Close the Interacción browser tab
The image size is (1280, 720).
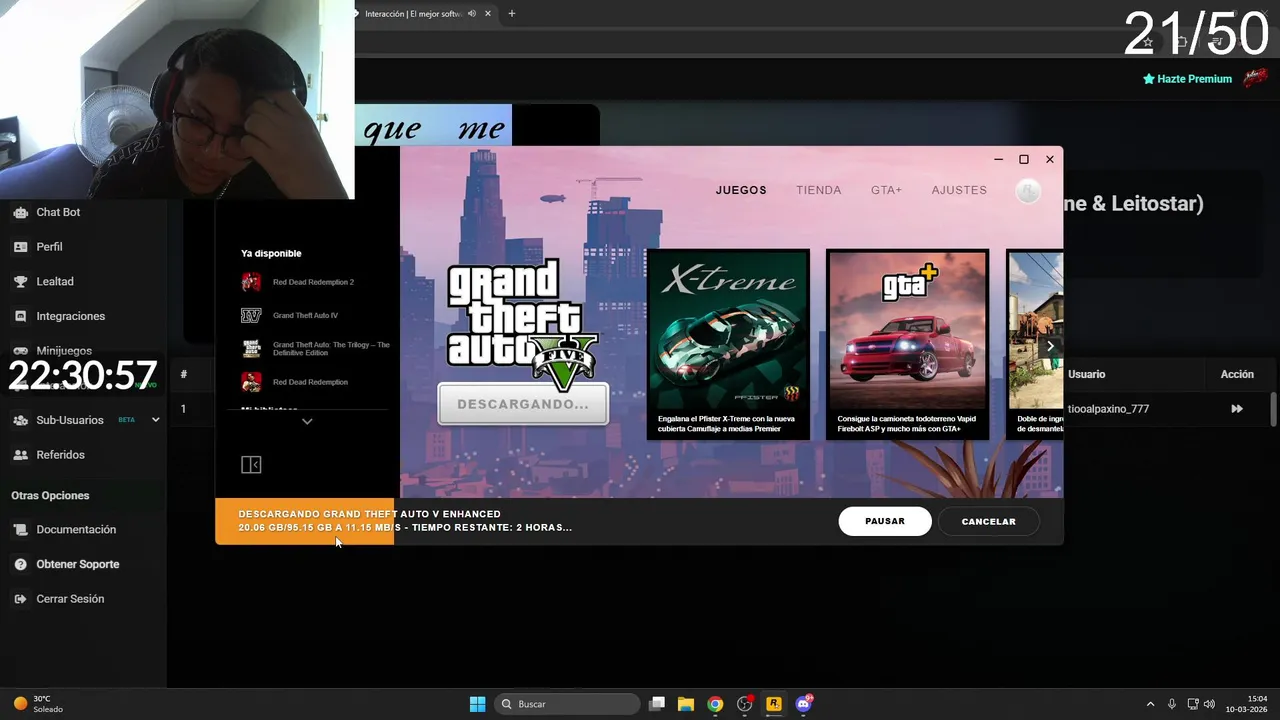(488, 14)
